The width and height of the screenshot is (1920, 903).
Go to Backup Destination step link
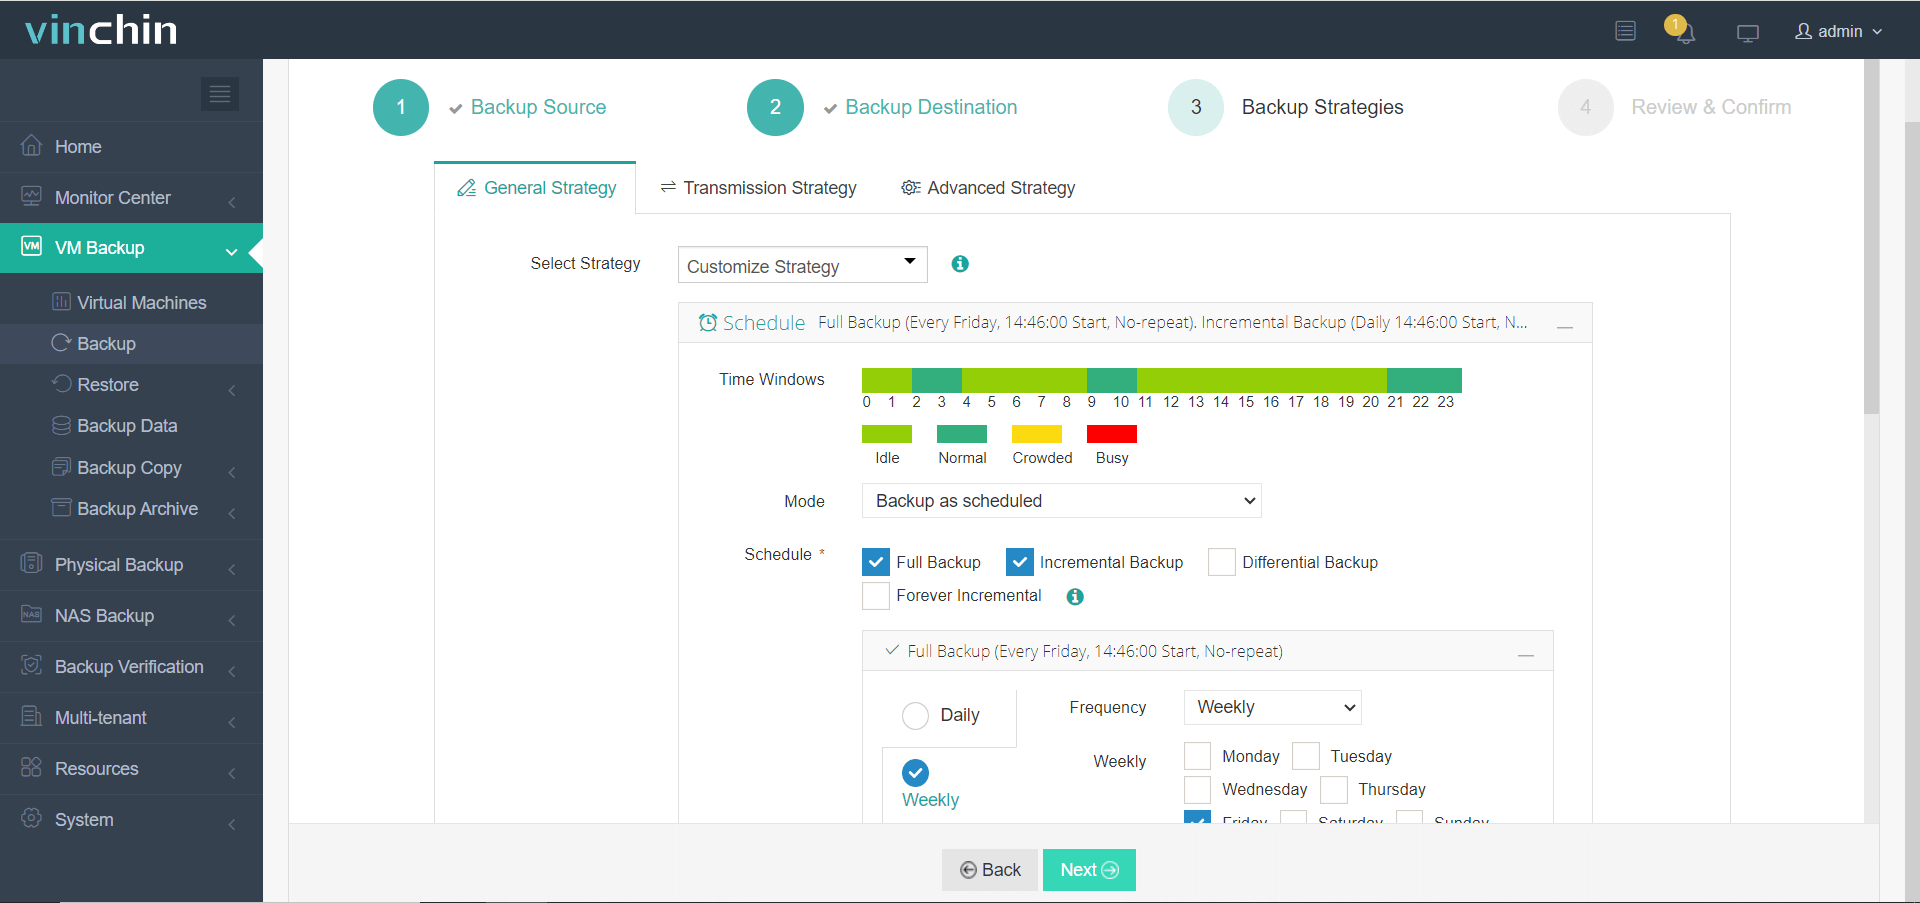pyautogui.click(x=931, y=107)
